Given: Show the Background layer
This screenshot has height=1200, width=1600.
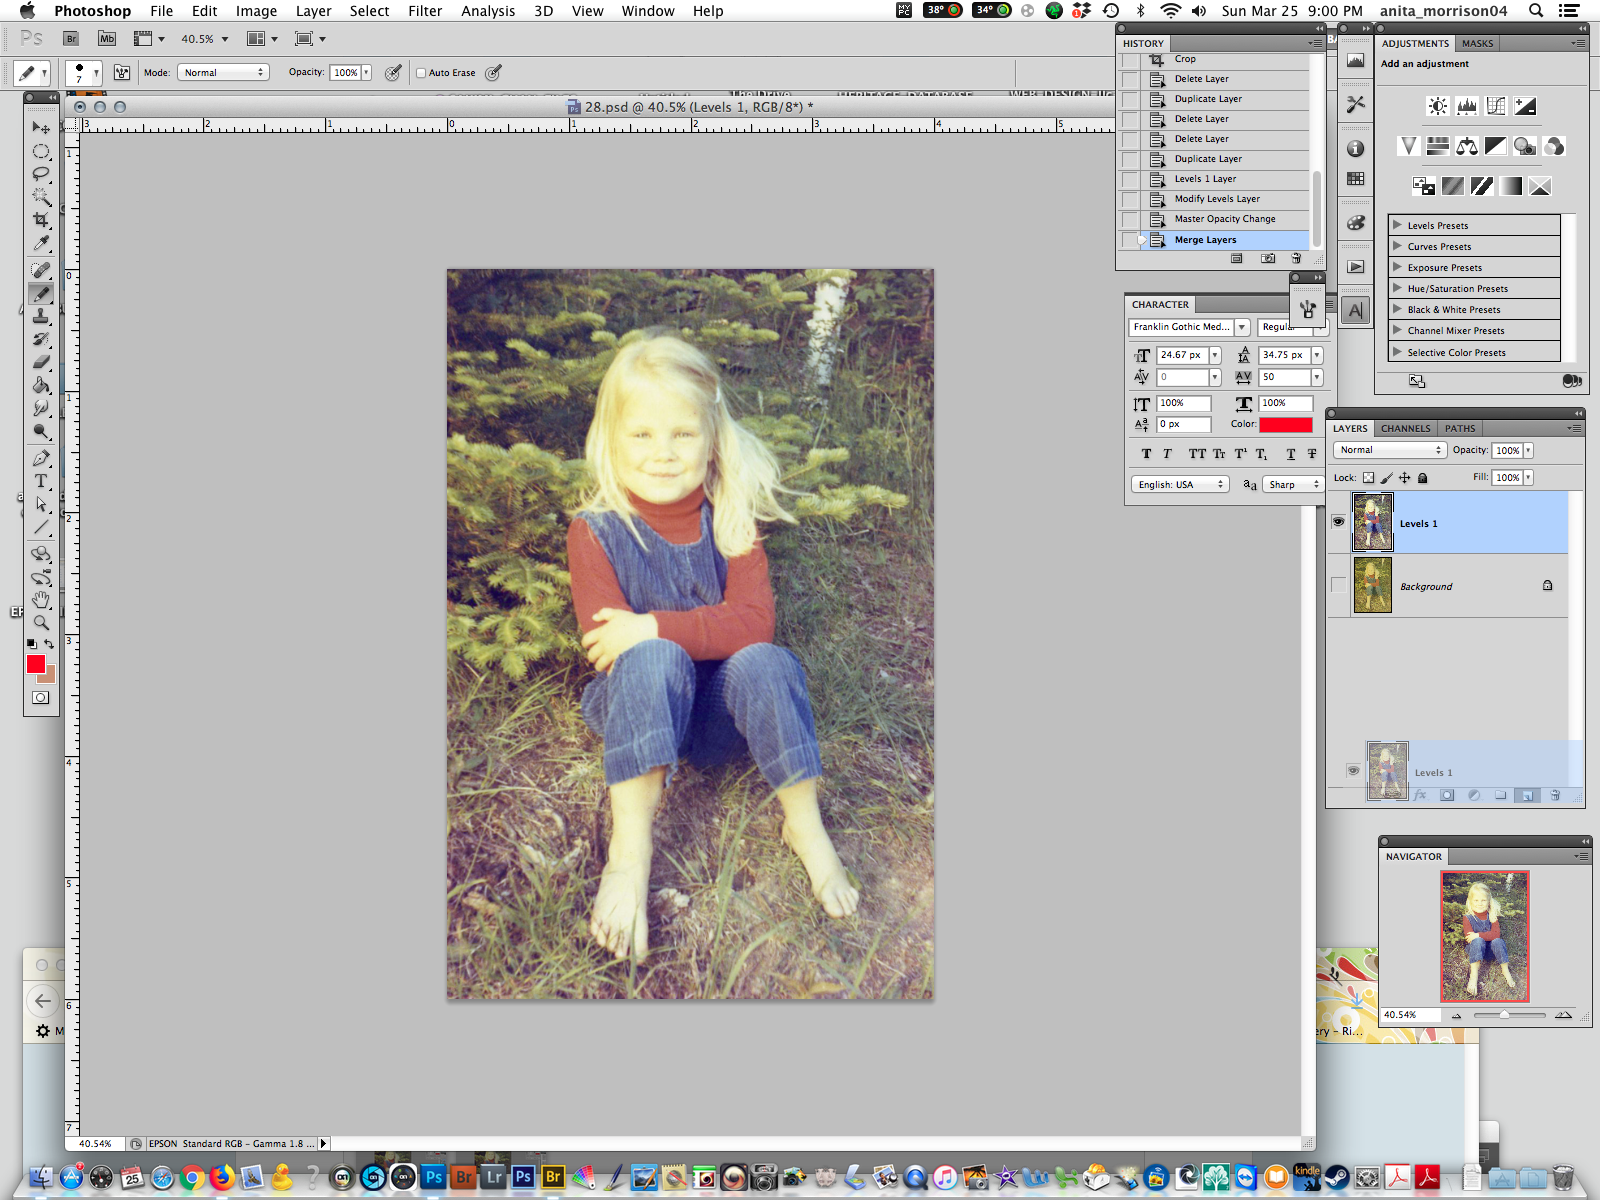Looking at the screenshot, I should pos(1338,585).
